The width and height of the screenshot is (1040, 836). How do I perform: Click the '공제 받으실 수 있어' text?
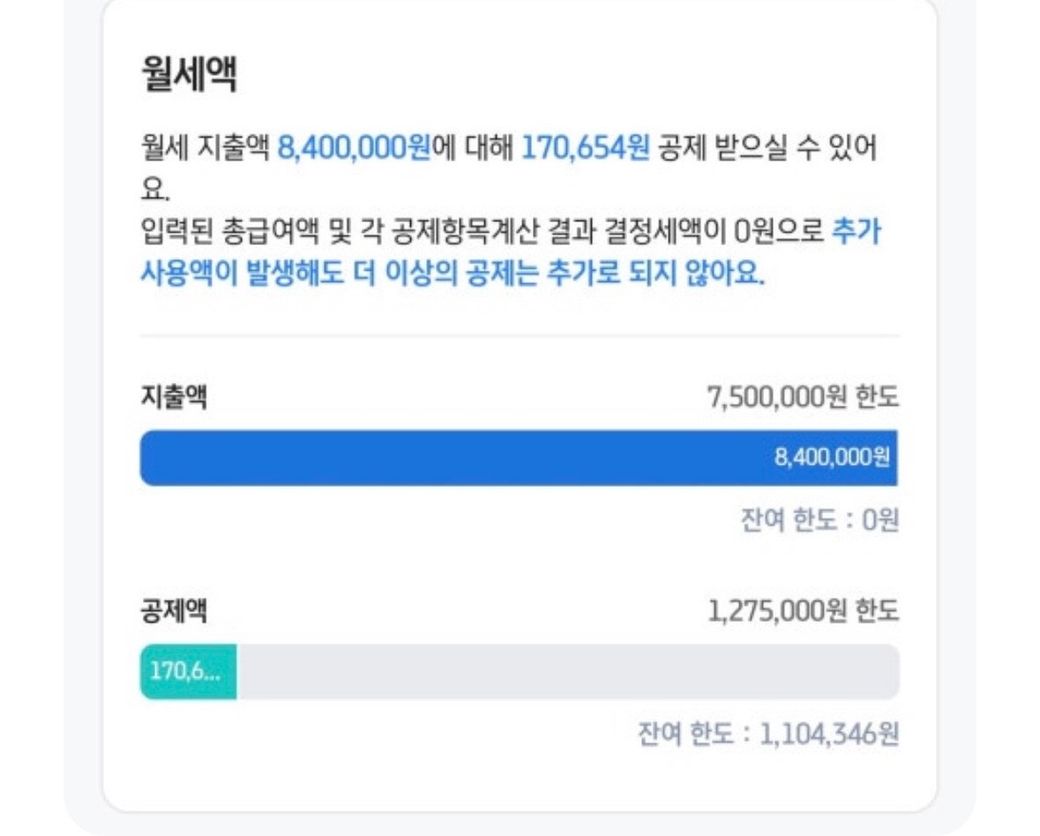768,149
